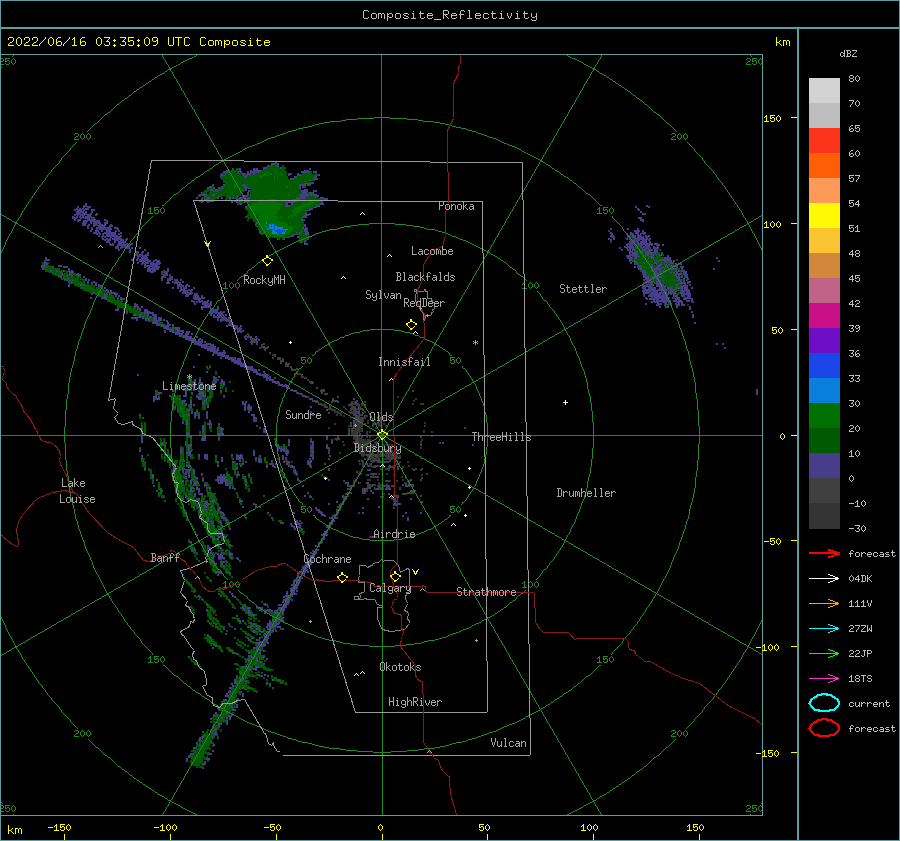Select the 30 dBZ green swatch
Screen dimensions: 900x841
(824, 415)
